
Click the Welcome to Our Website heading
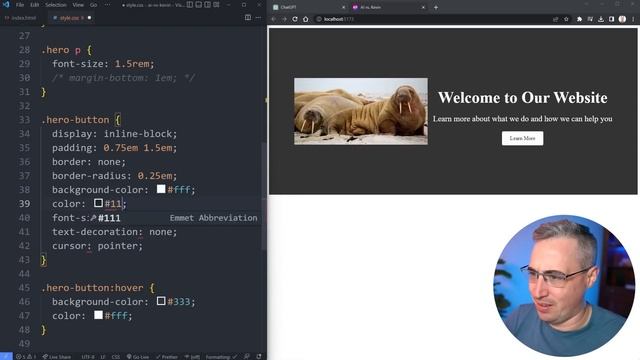pyautogui.click(x=522, y=98)
